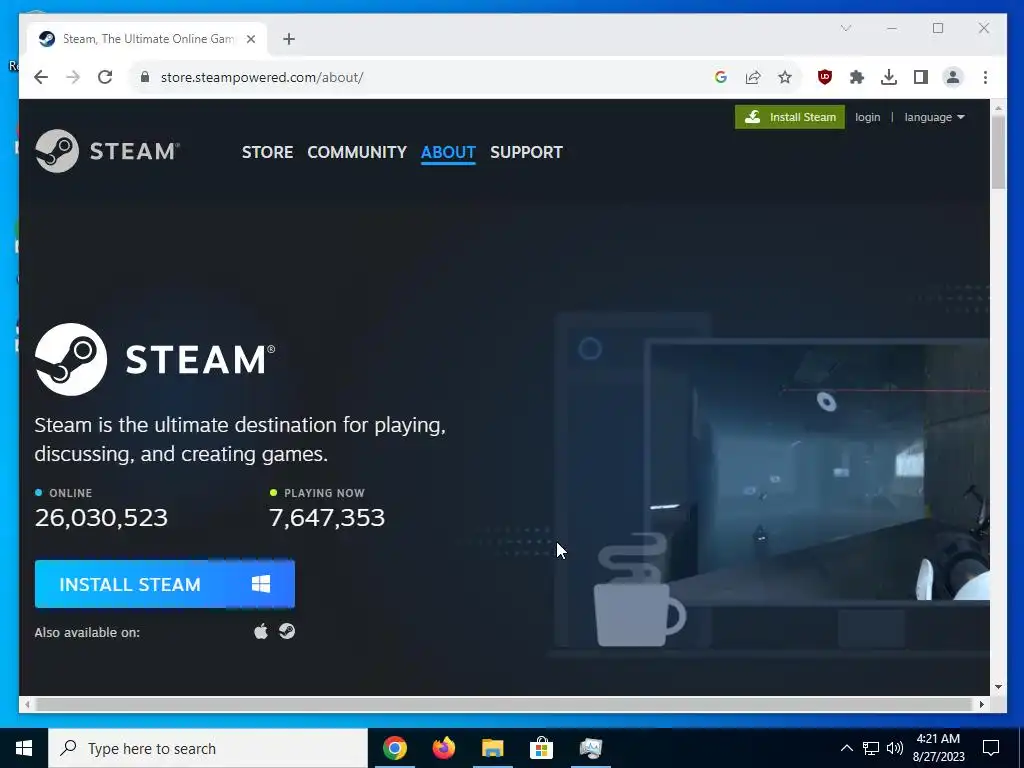The width and height of the screenshot is (1024, 768).
Task: Click the scroll right arrow
Action: (x=982, y=705)
